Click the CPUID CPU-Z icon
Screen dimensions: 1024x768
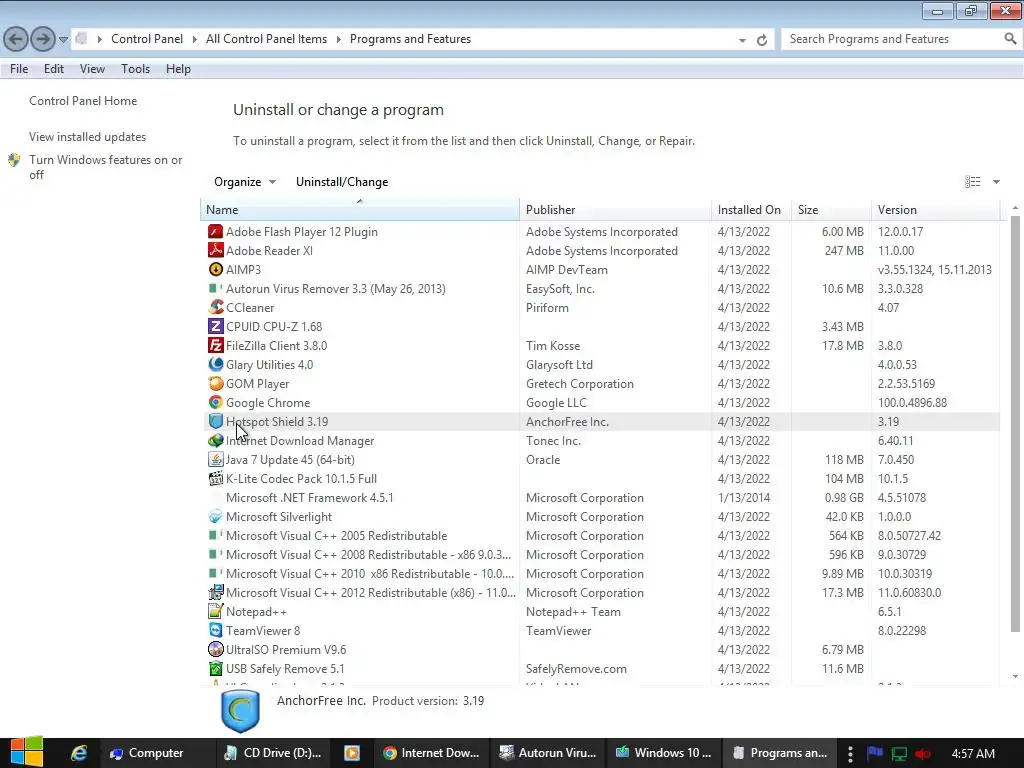point(215,327)
